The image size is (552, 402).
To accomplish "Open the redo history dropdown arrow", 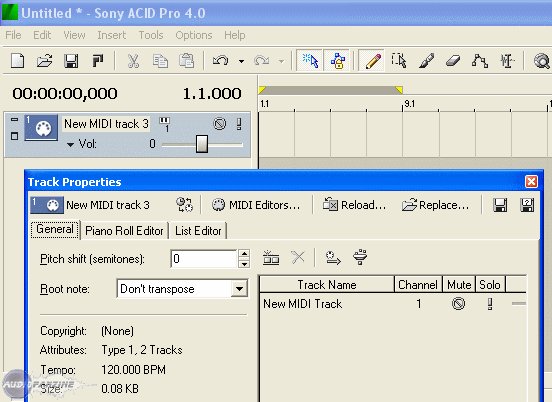I will [x=281, y=61].
